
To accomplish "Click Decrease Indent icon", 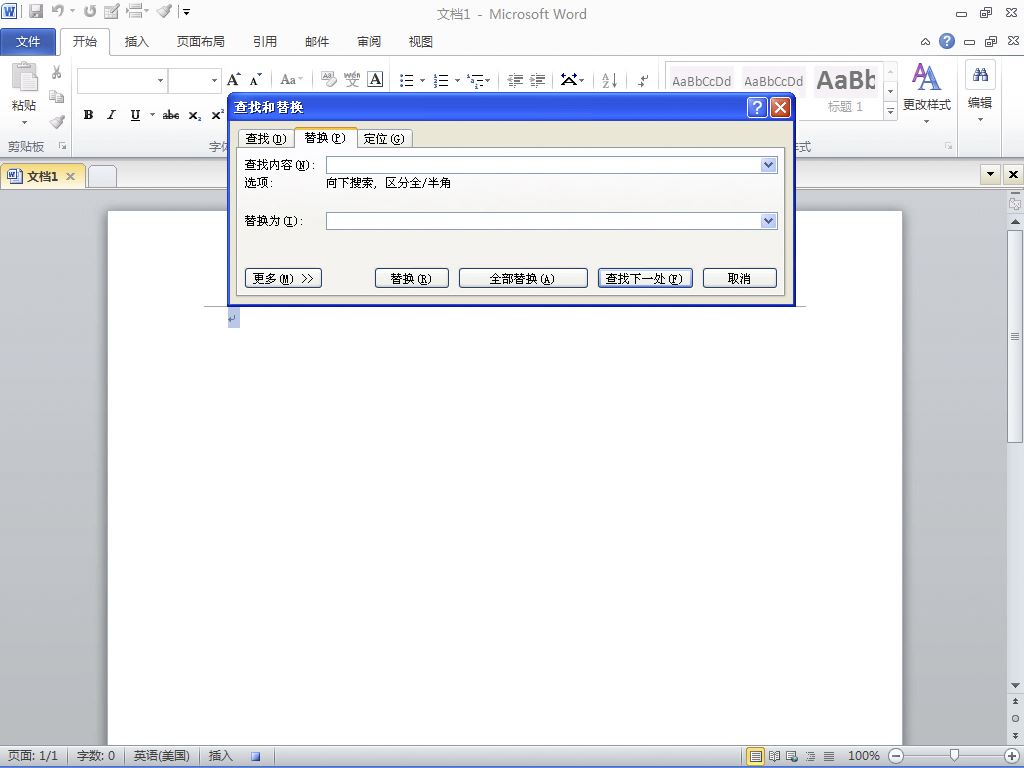I will (x=515, y=80).
